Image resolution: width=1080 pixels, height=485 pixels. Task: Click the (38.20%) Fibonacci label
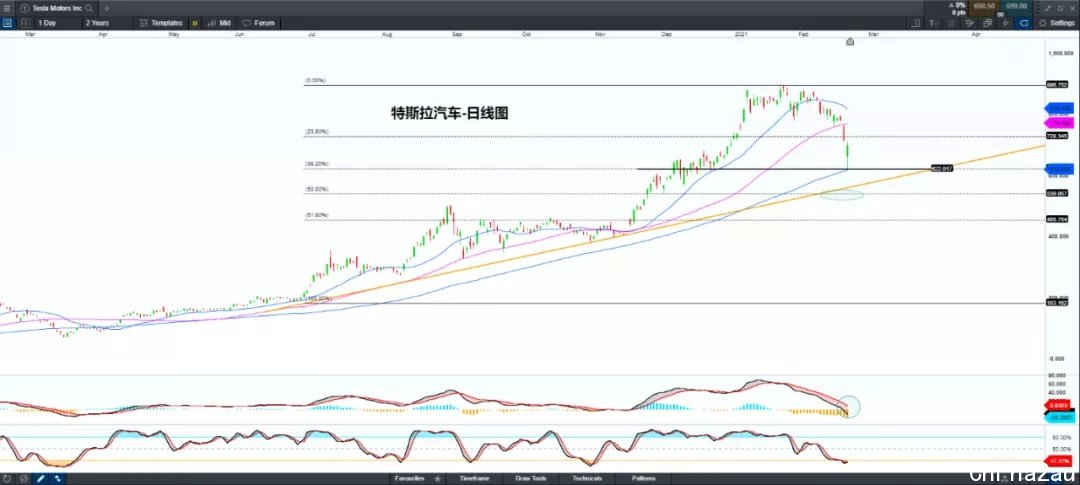317,164
